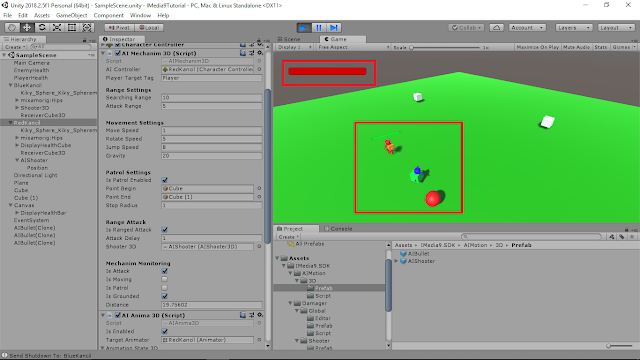Open AI Mechanim 3D gear settings

coord(260,53)
